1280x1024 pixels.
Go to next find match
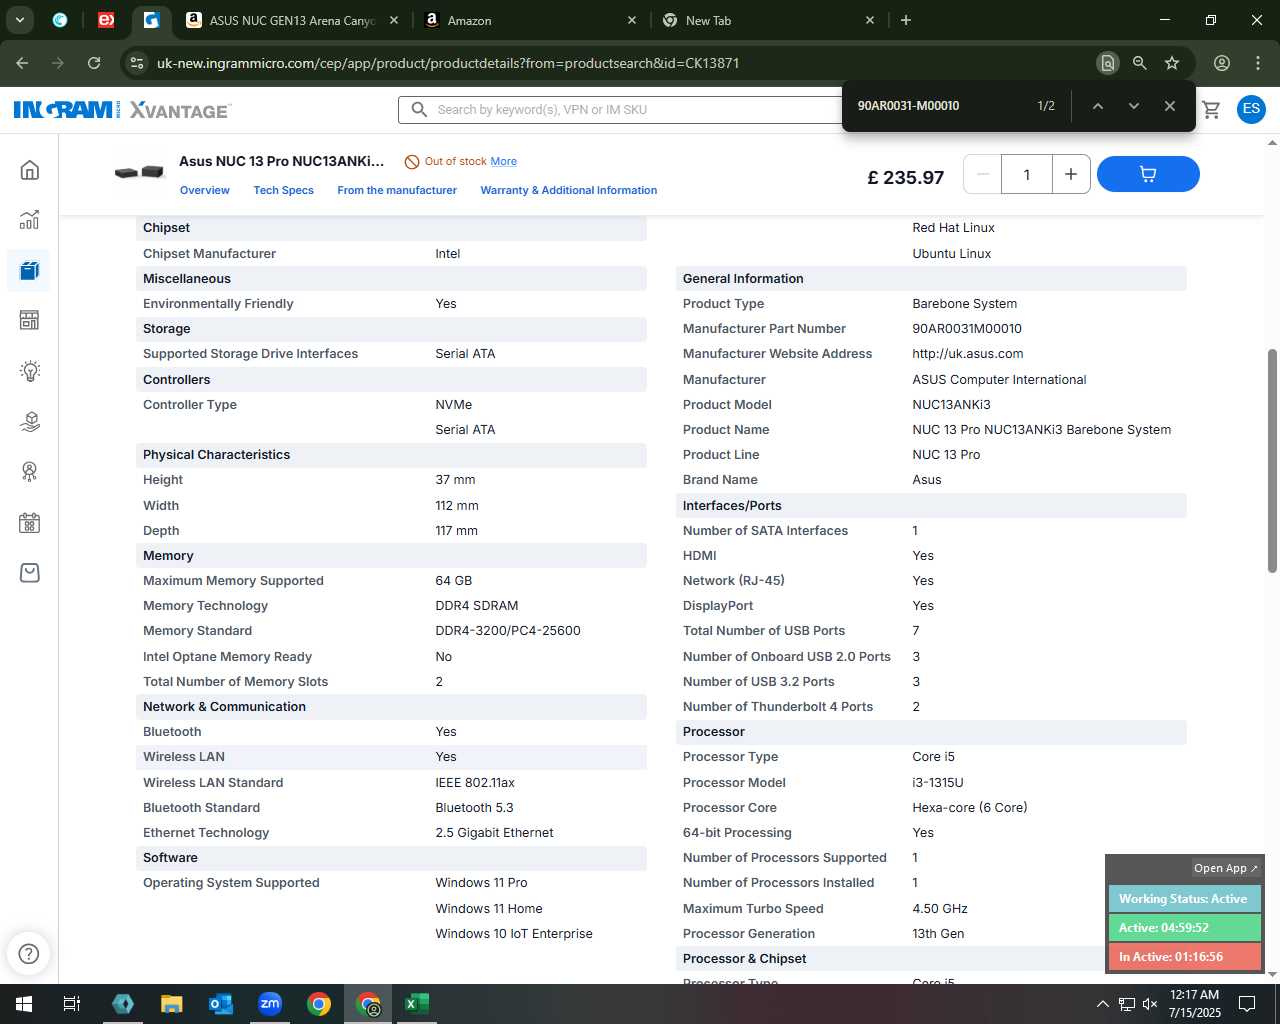[1134, 106]
